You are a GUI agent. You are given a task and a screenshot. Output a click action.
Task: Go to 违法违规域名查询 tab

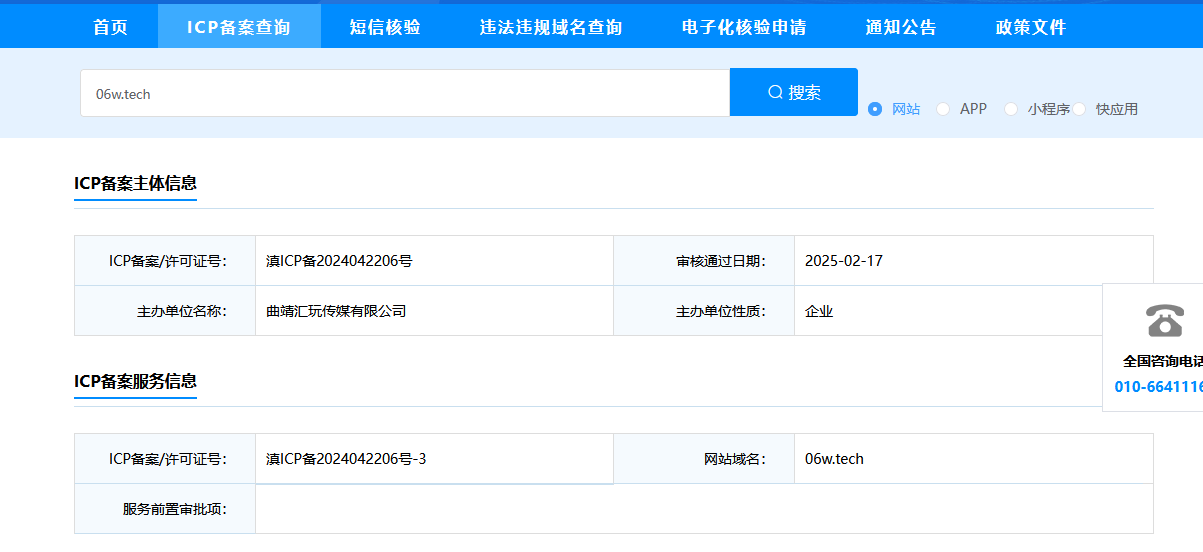pos(551,27)
